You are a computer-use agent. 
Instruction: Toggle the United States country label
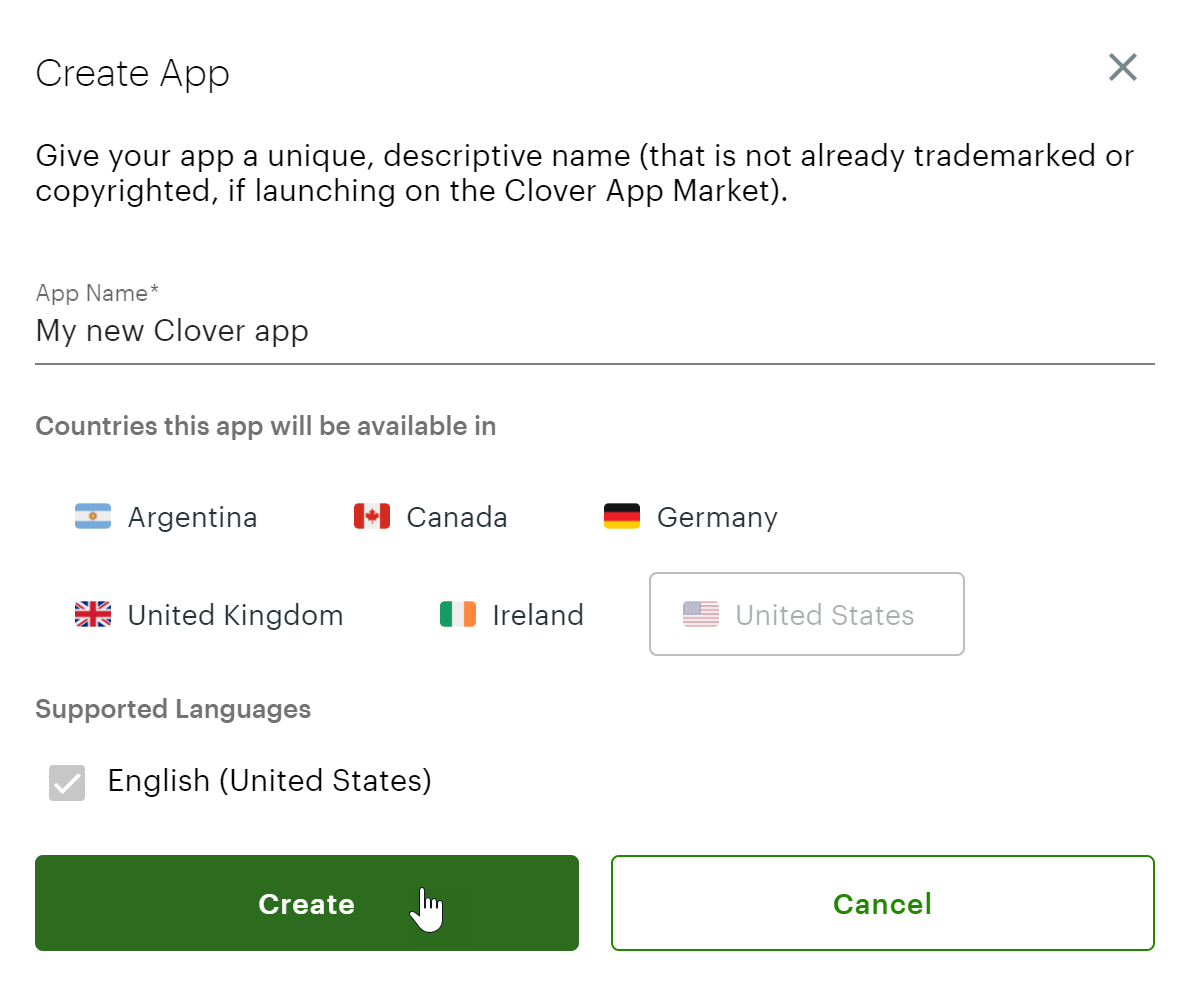[x=824, y=615]
